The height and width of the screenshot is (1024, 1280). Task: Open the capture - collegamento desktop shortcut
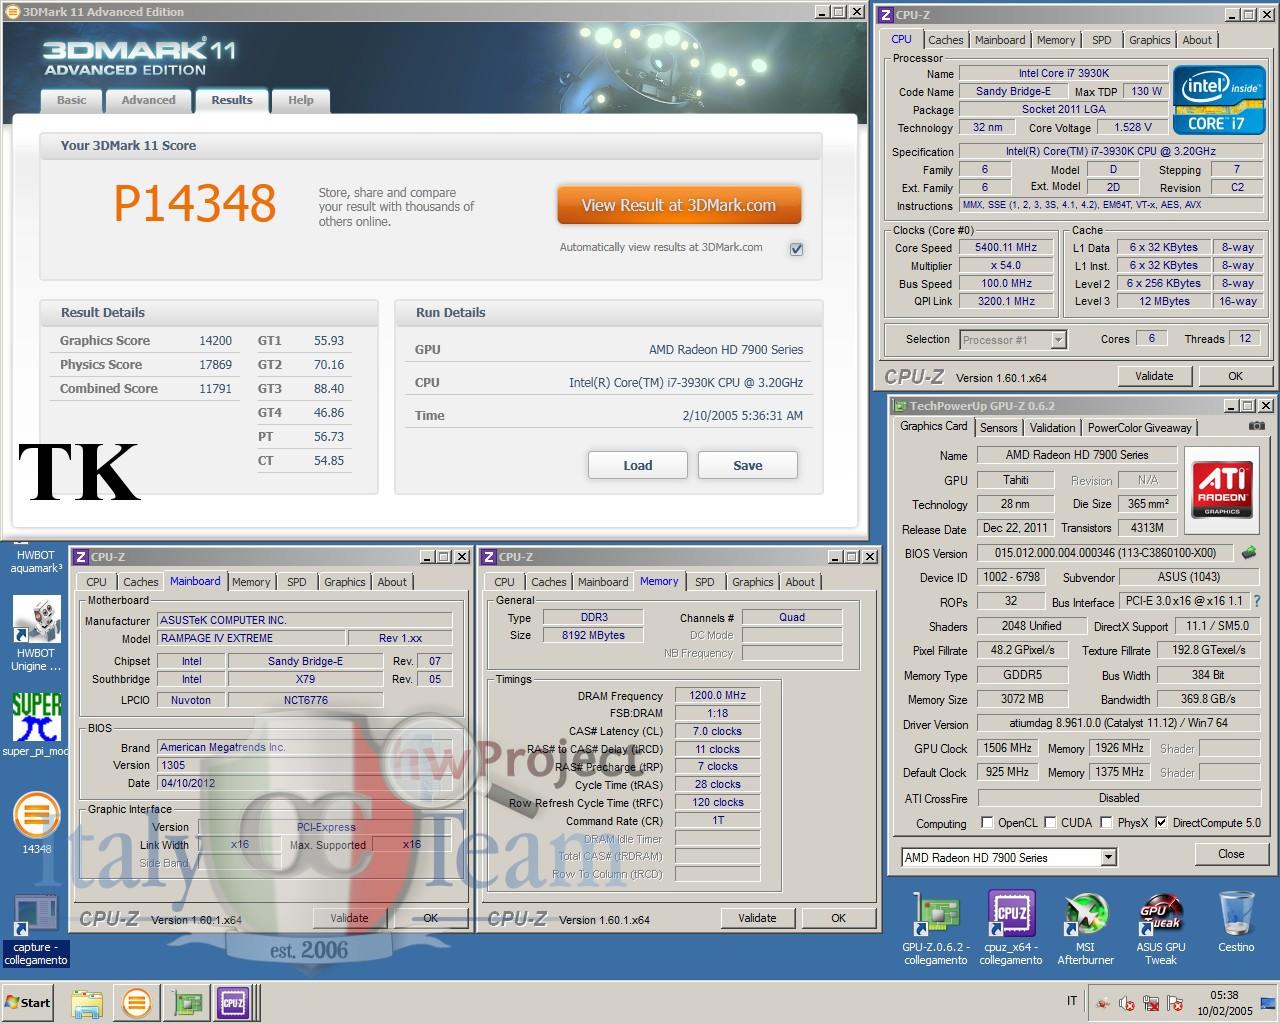pyautogui.click(x=36, y=931)
